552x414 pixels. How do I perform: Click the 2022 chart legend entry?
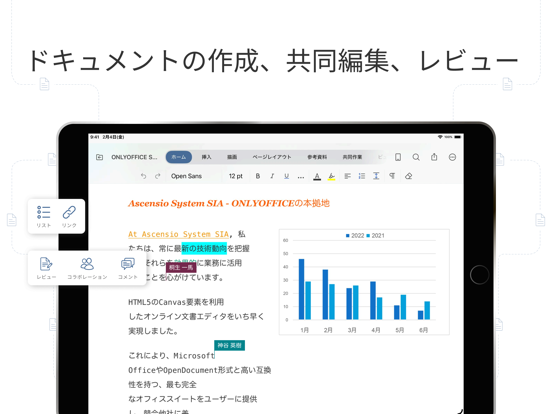(355, 236)
